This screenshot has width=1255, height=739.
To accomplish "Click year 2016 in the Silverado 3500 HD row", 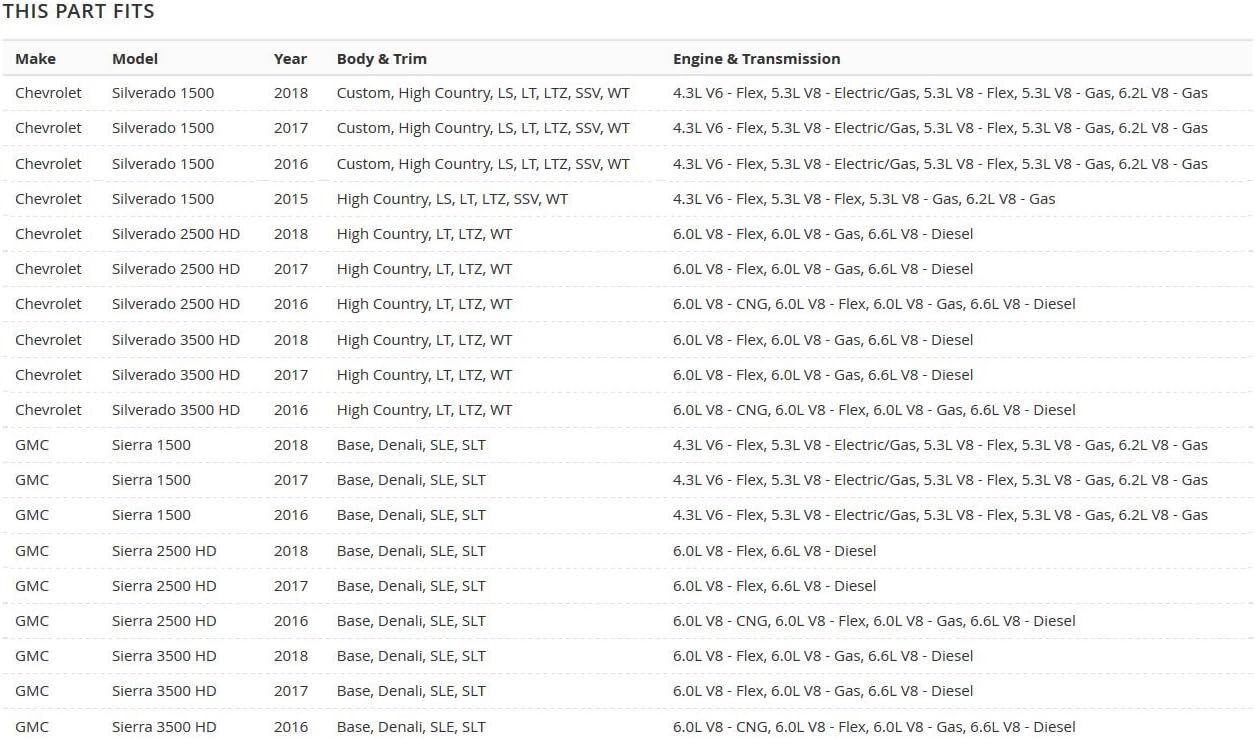I will 291,410.
